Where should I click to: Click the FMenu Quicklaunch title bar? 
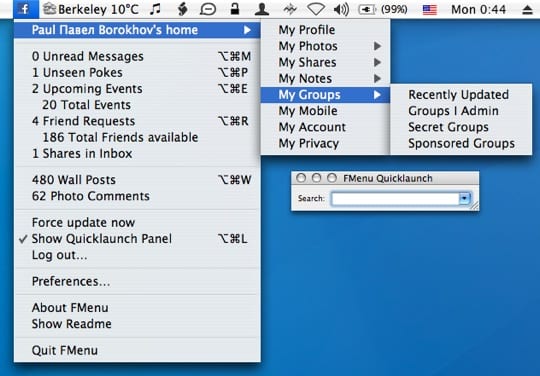(x=385, y=178)
